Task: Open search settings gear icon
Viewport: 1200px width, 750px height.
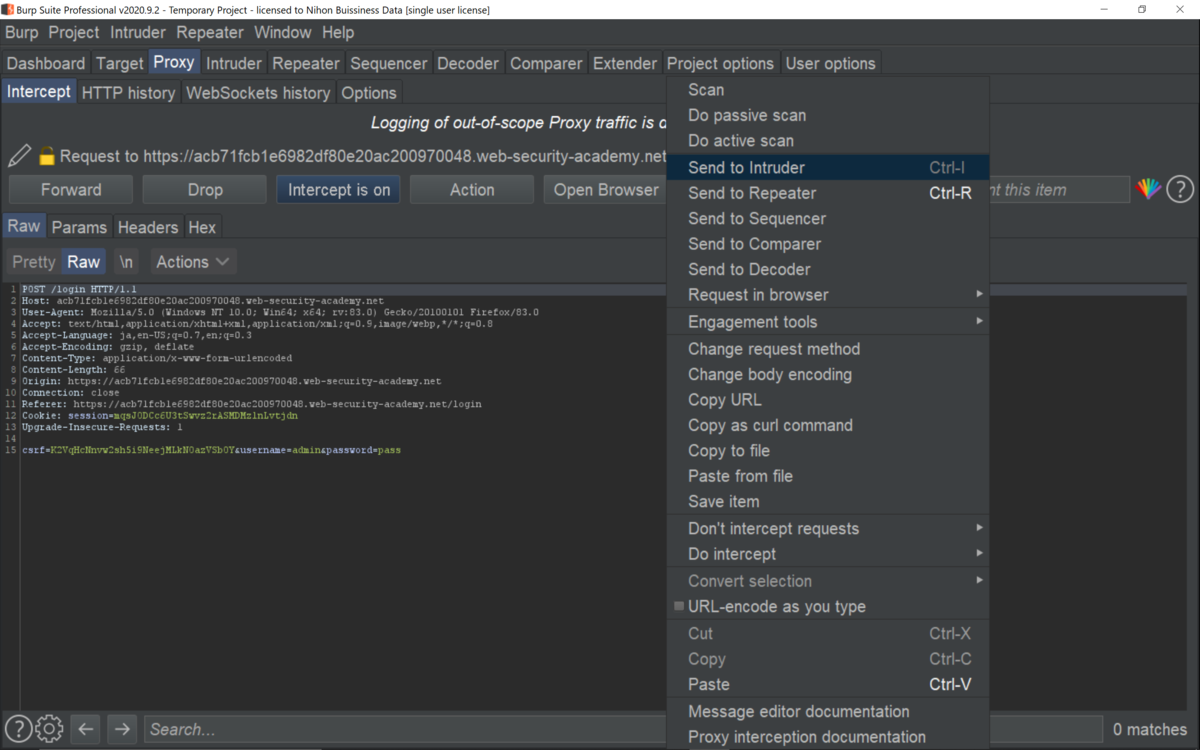Action: [x=49, y=729]
